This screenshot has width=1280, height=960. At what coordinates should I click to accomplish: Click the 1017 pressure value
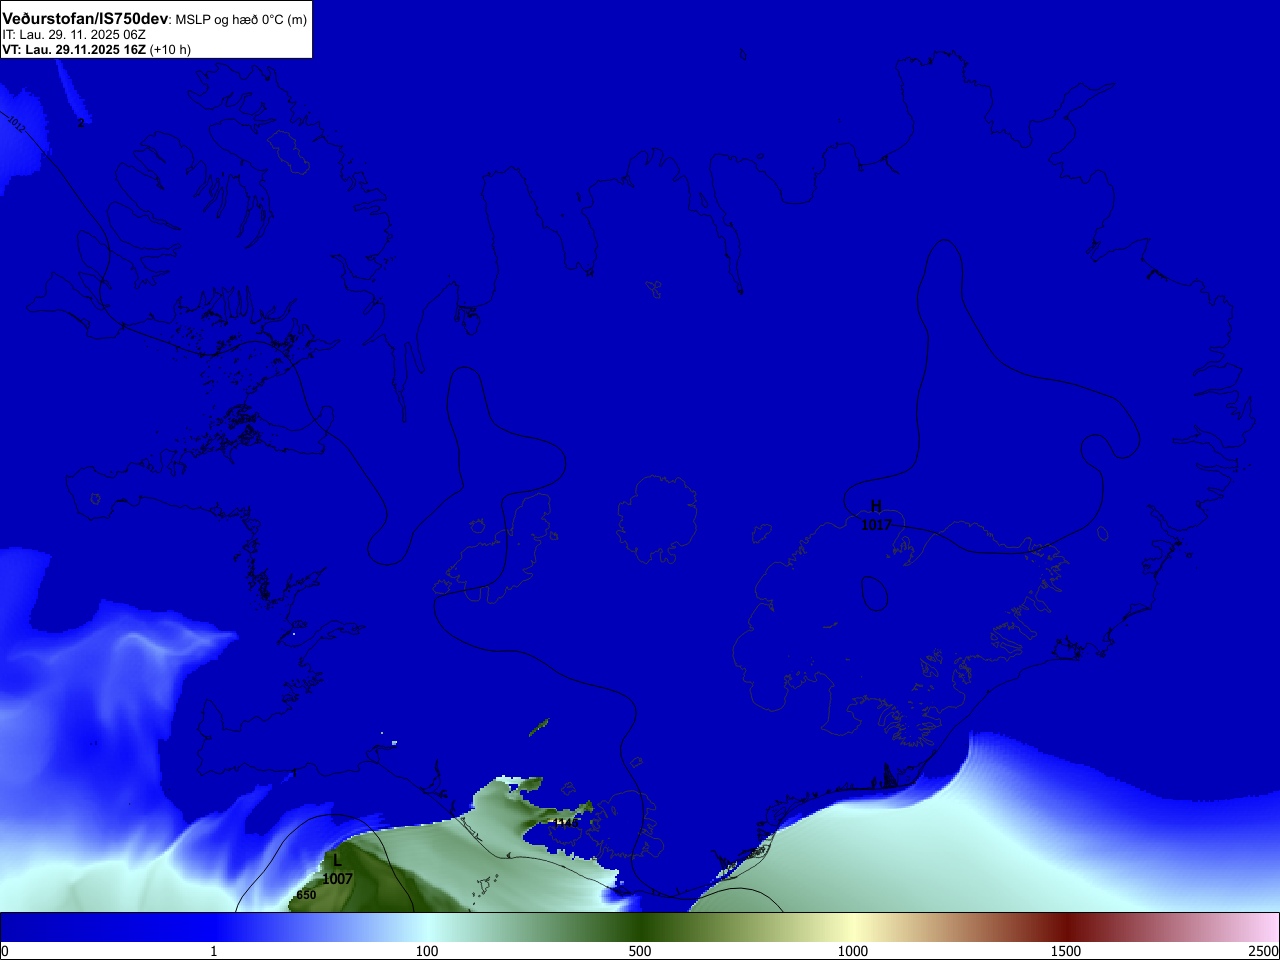click(876, 524)
